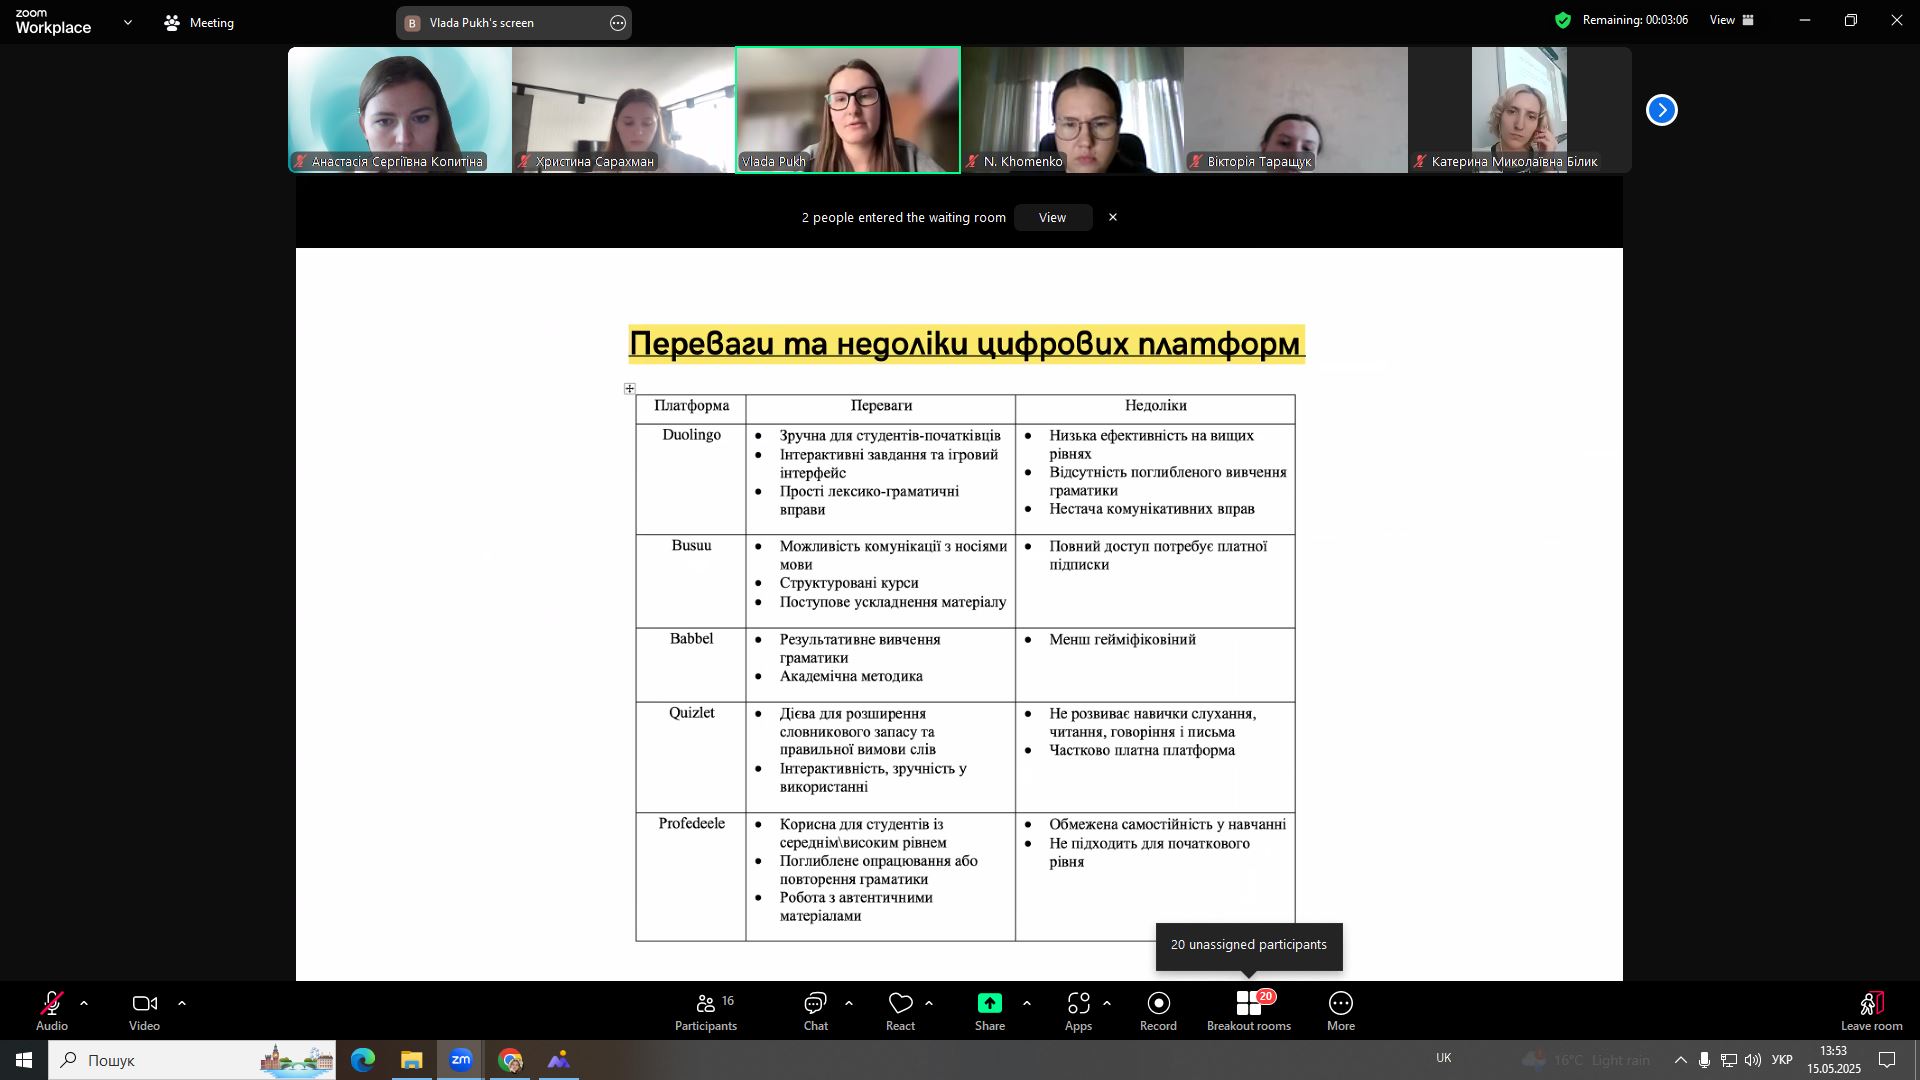Viewport: 1920px width, 1080px height.
Task: Click View for waiting room participants
Action: [1052, 217]
